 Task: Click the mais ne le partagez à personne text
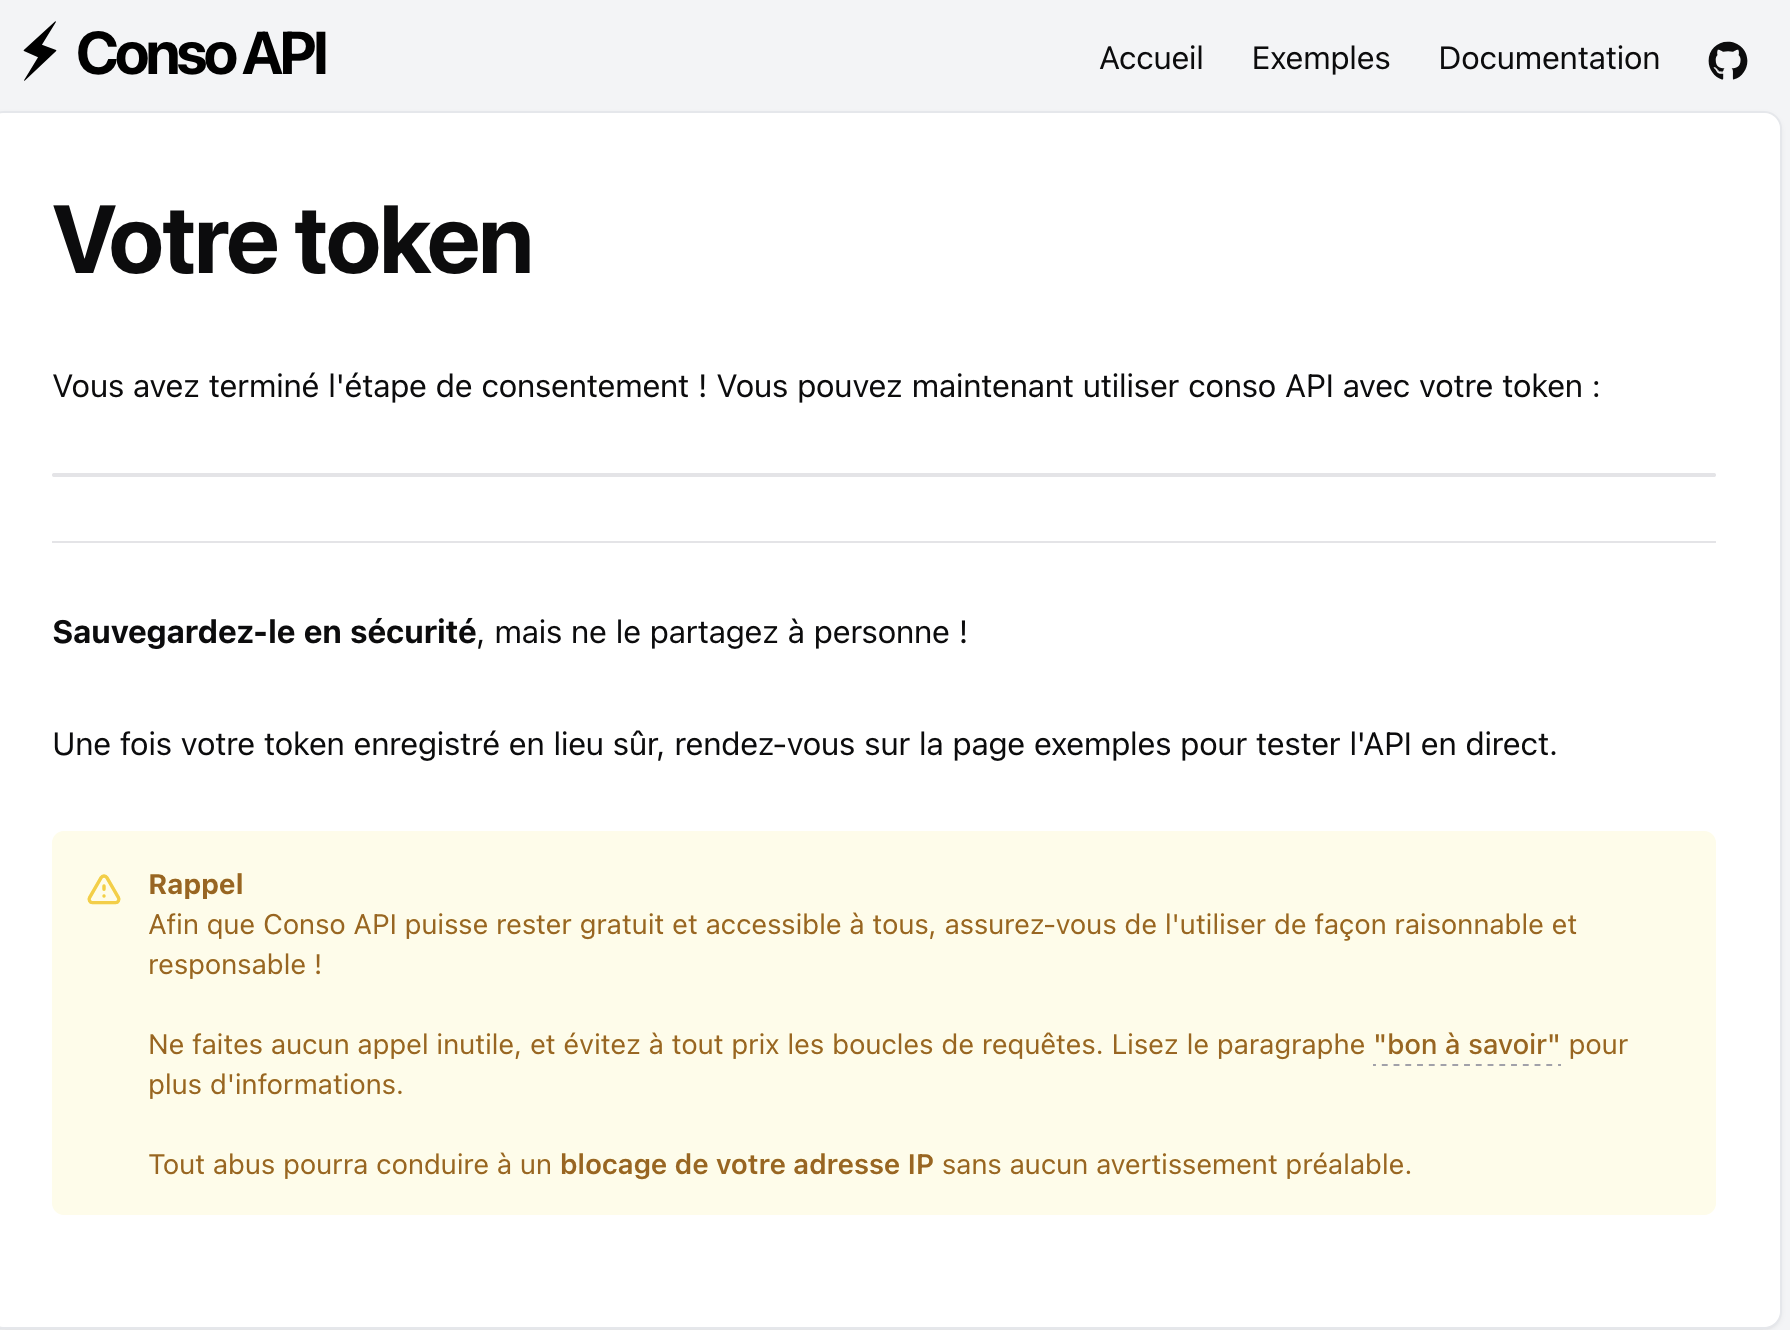(x=730, y=632)
